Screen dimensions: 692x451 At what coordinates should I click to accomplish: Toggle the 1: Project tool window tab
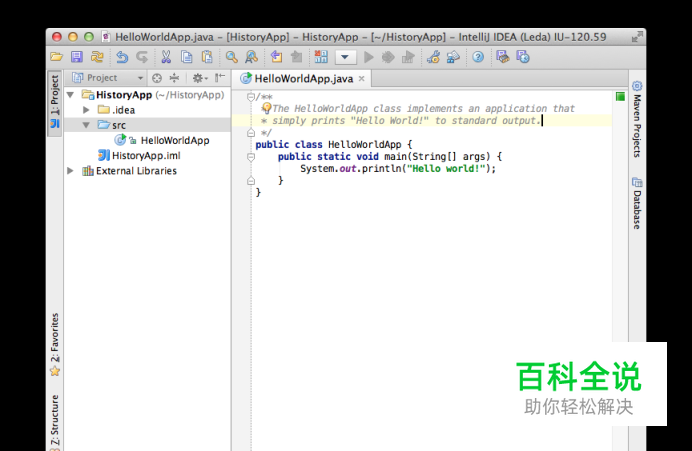pos(55,102)
